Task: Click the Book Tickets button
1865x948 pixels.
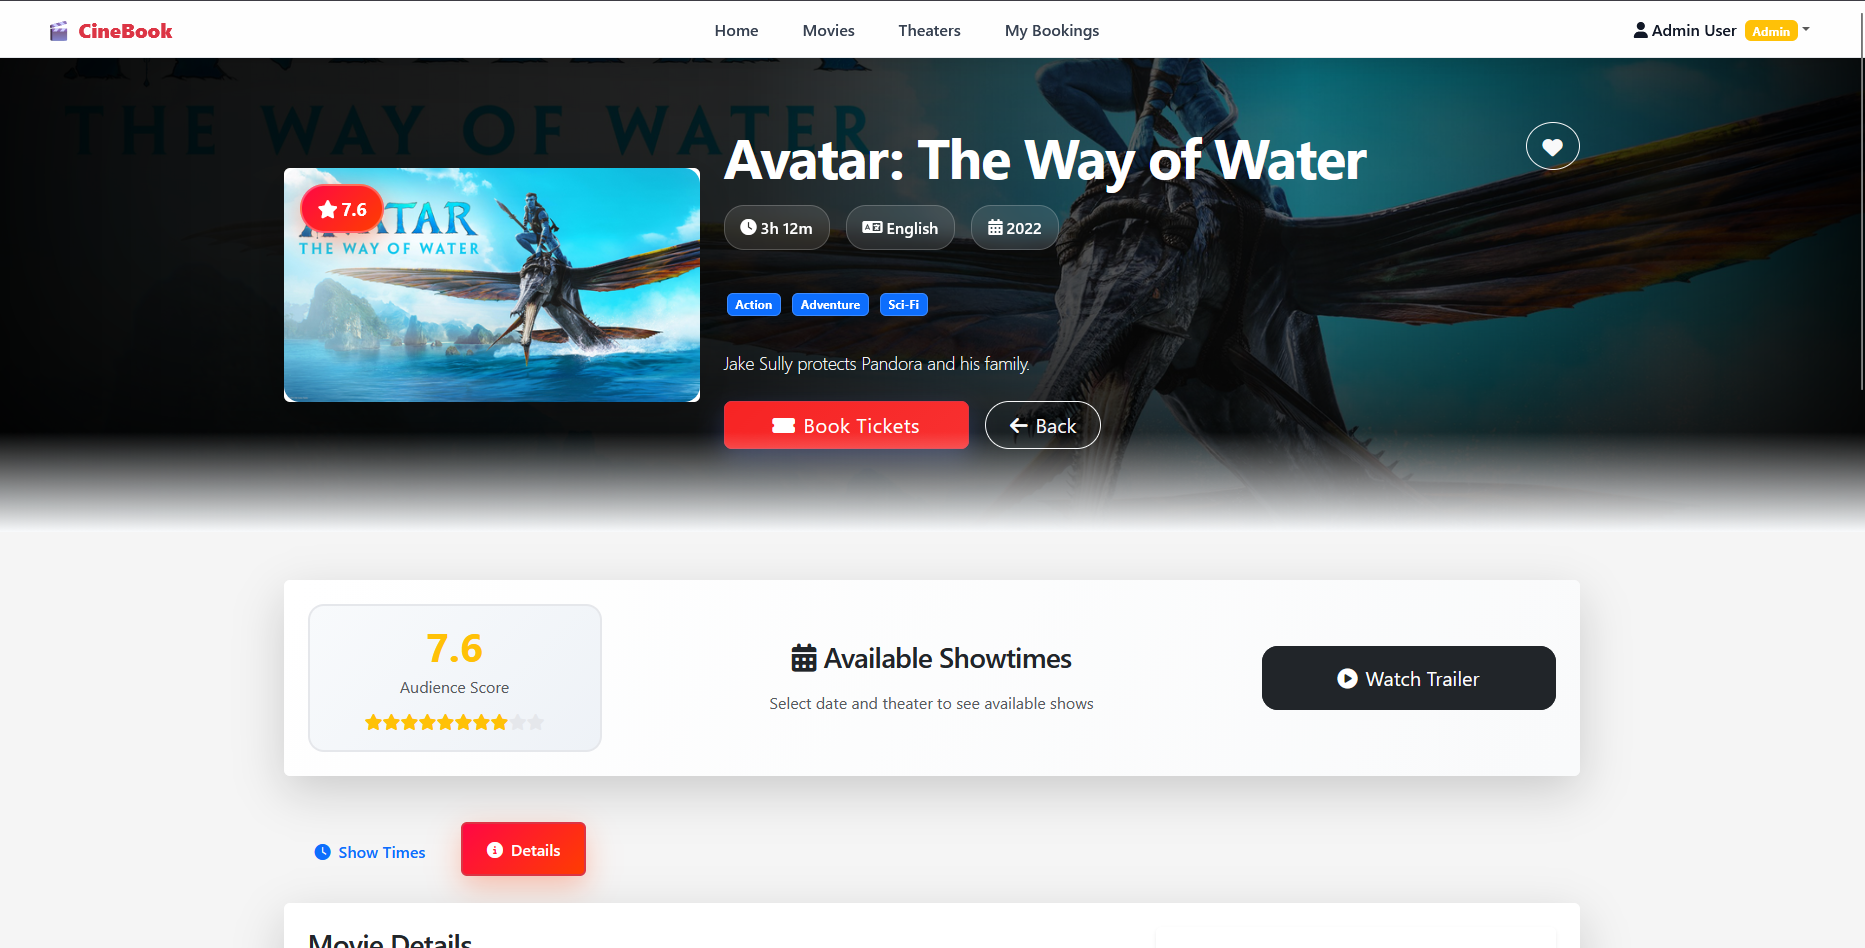Action: [846, 425]
